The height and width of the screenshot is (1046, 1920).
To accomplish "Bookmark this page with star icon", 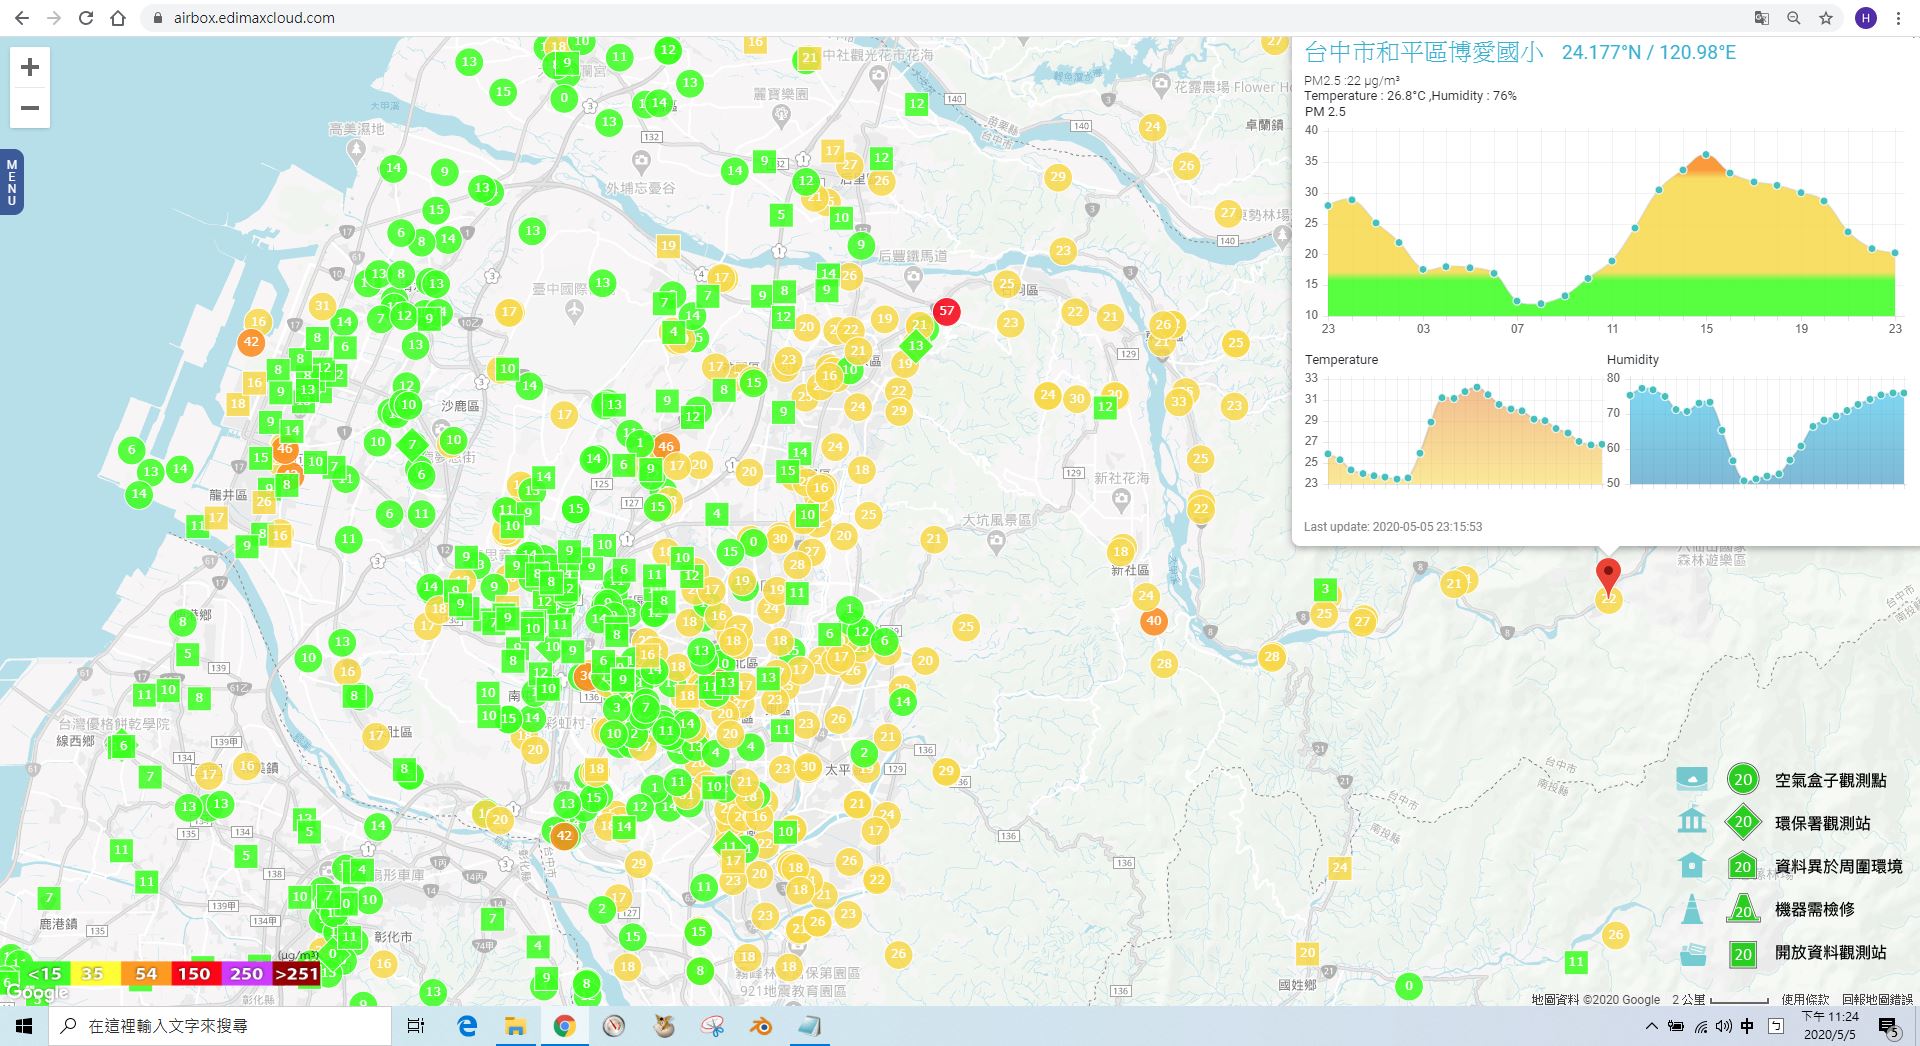I will (x=1826, y=18).
